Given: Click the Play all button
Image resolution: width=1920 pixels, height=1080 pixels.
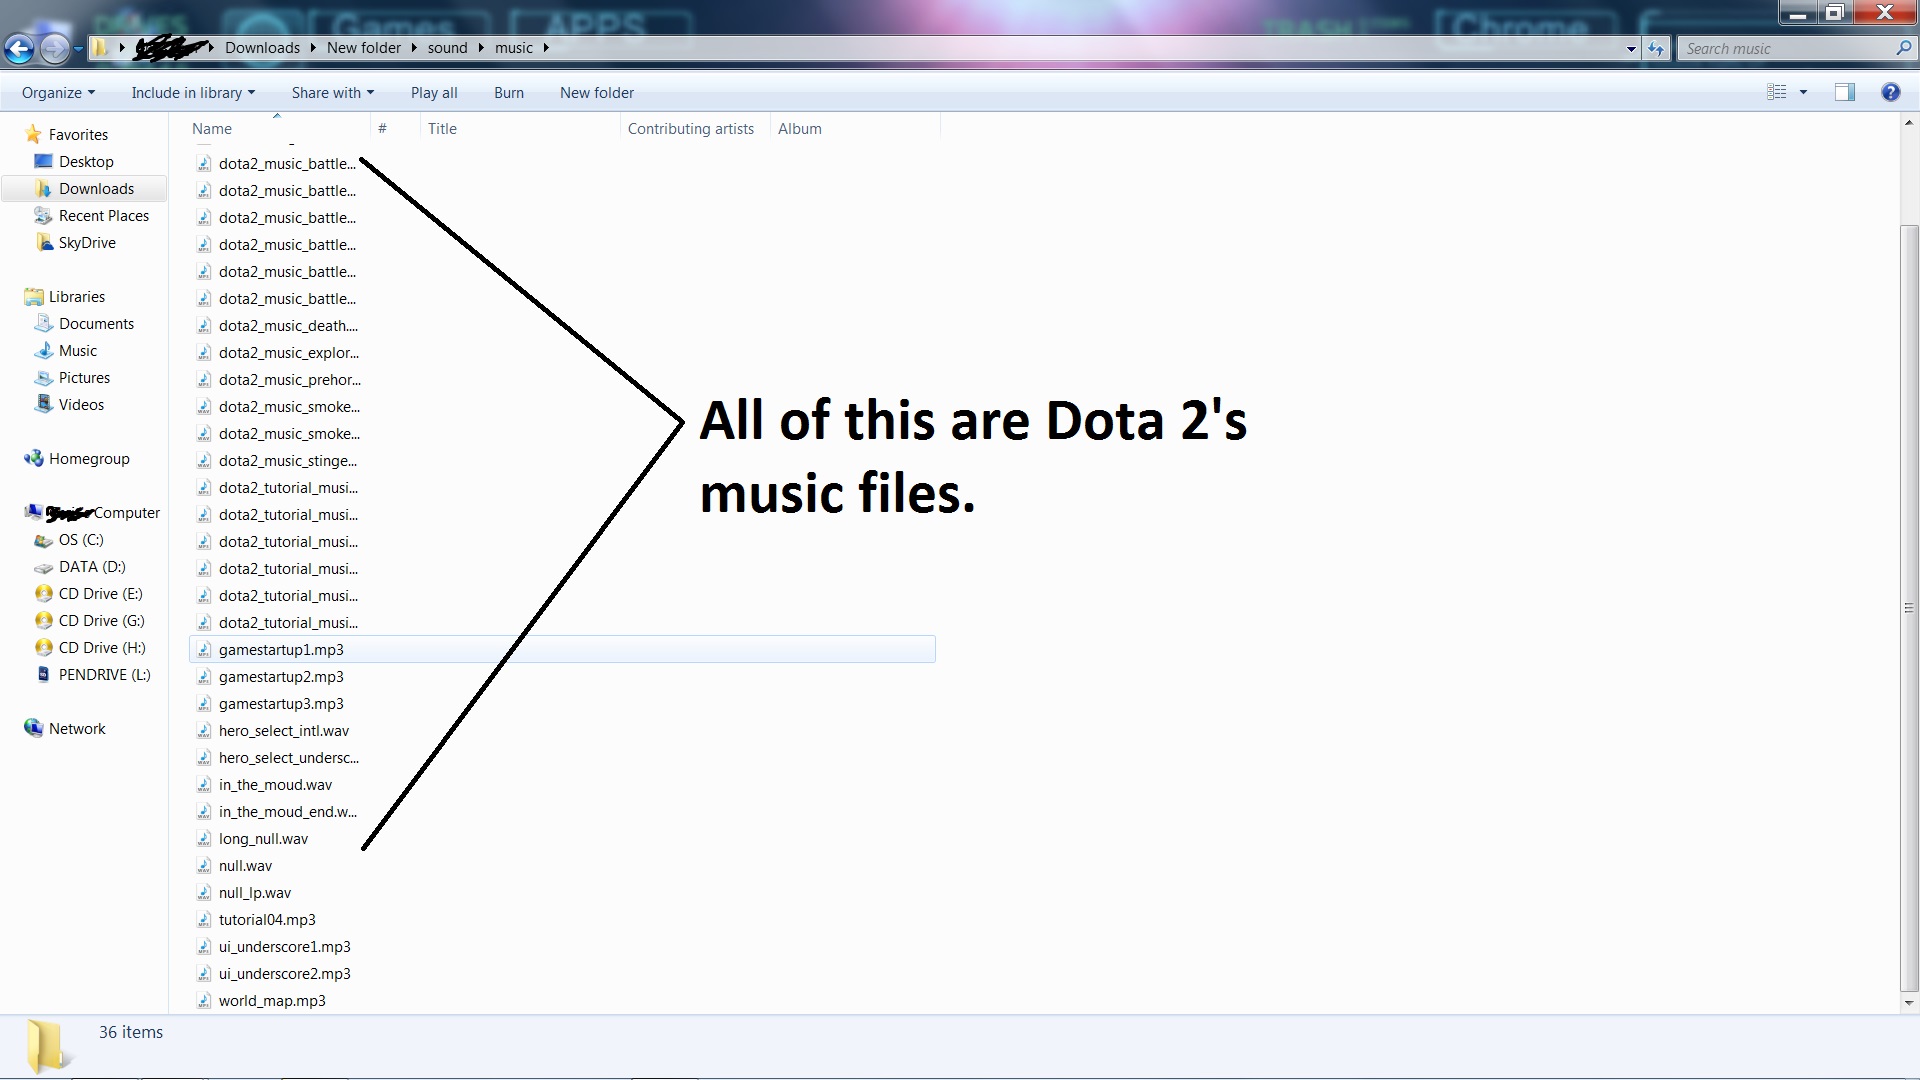Looking at the screenshot, I should (434, 93).
